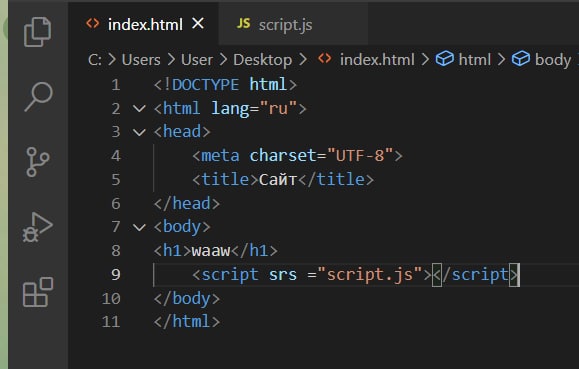Click line number 9 in the gutter
This screenshot has height=369, width=579.
[x=116, y=275]
